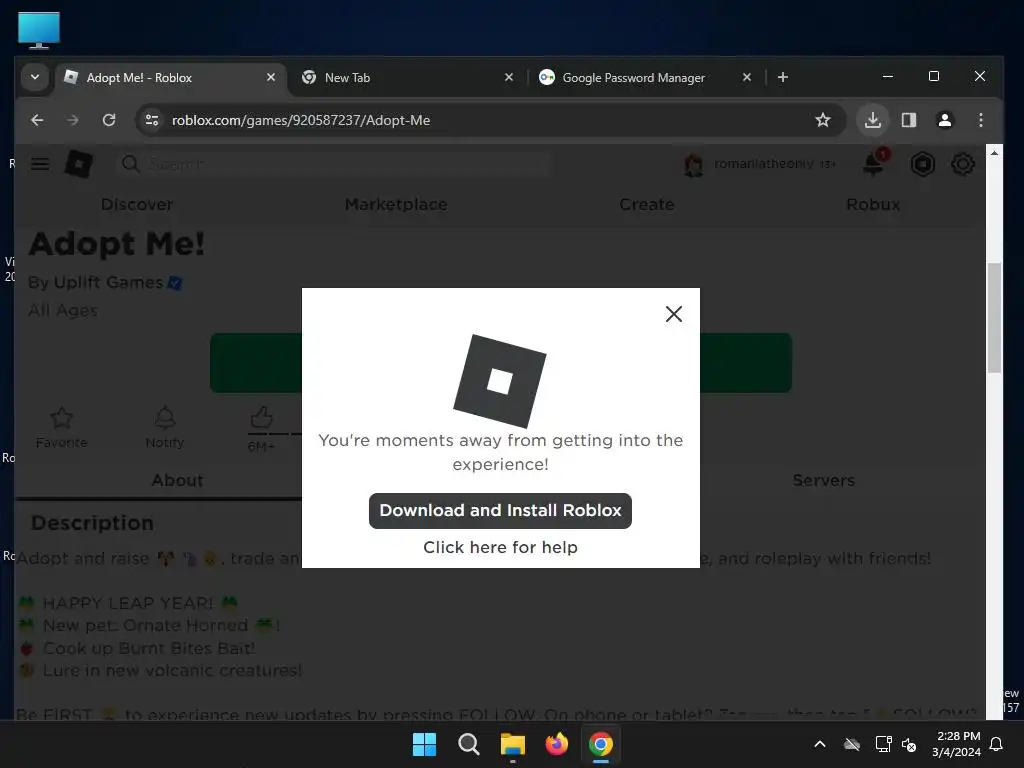This screenshot has height=768, width=1024.
Task: Open the Robux menu
Action: point(873,204)
